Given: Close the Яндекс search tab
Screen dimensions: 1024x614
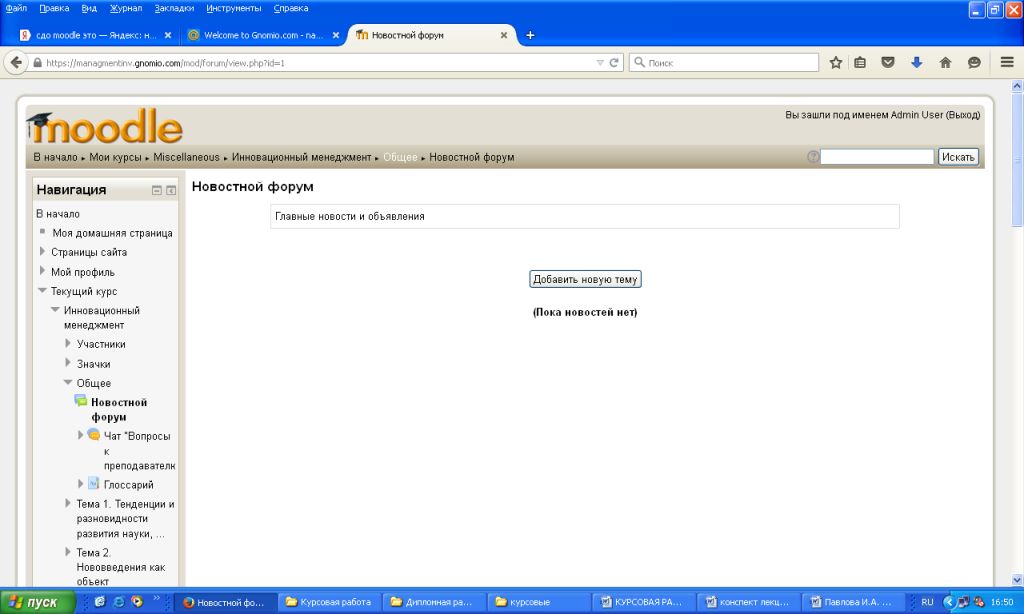Looking at the screenshot, I should [168, 35].
